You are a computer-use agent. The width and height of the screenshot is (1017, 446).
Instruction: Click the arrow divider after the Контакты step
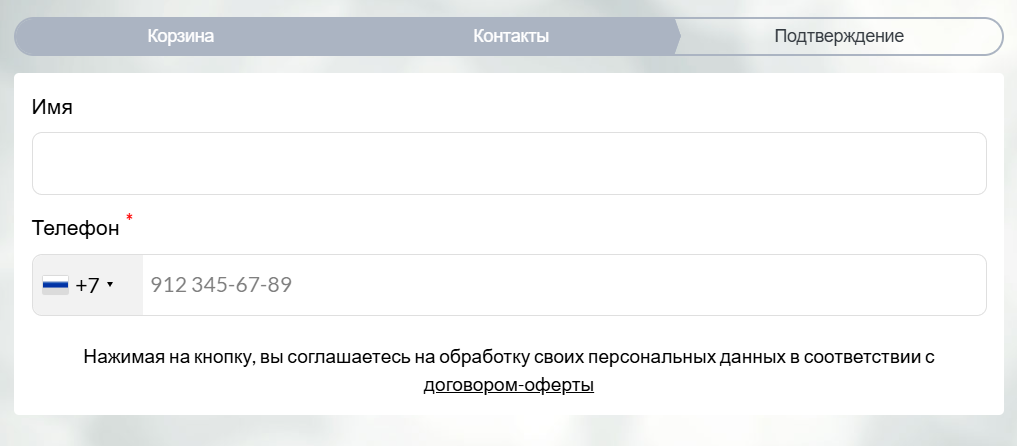click(x=678, y=36)
